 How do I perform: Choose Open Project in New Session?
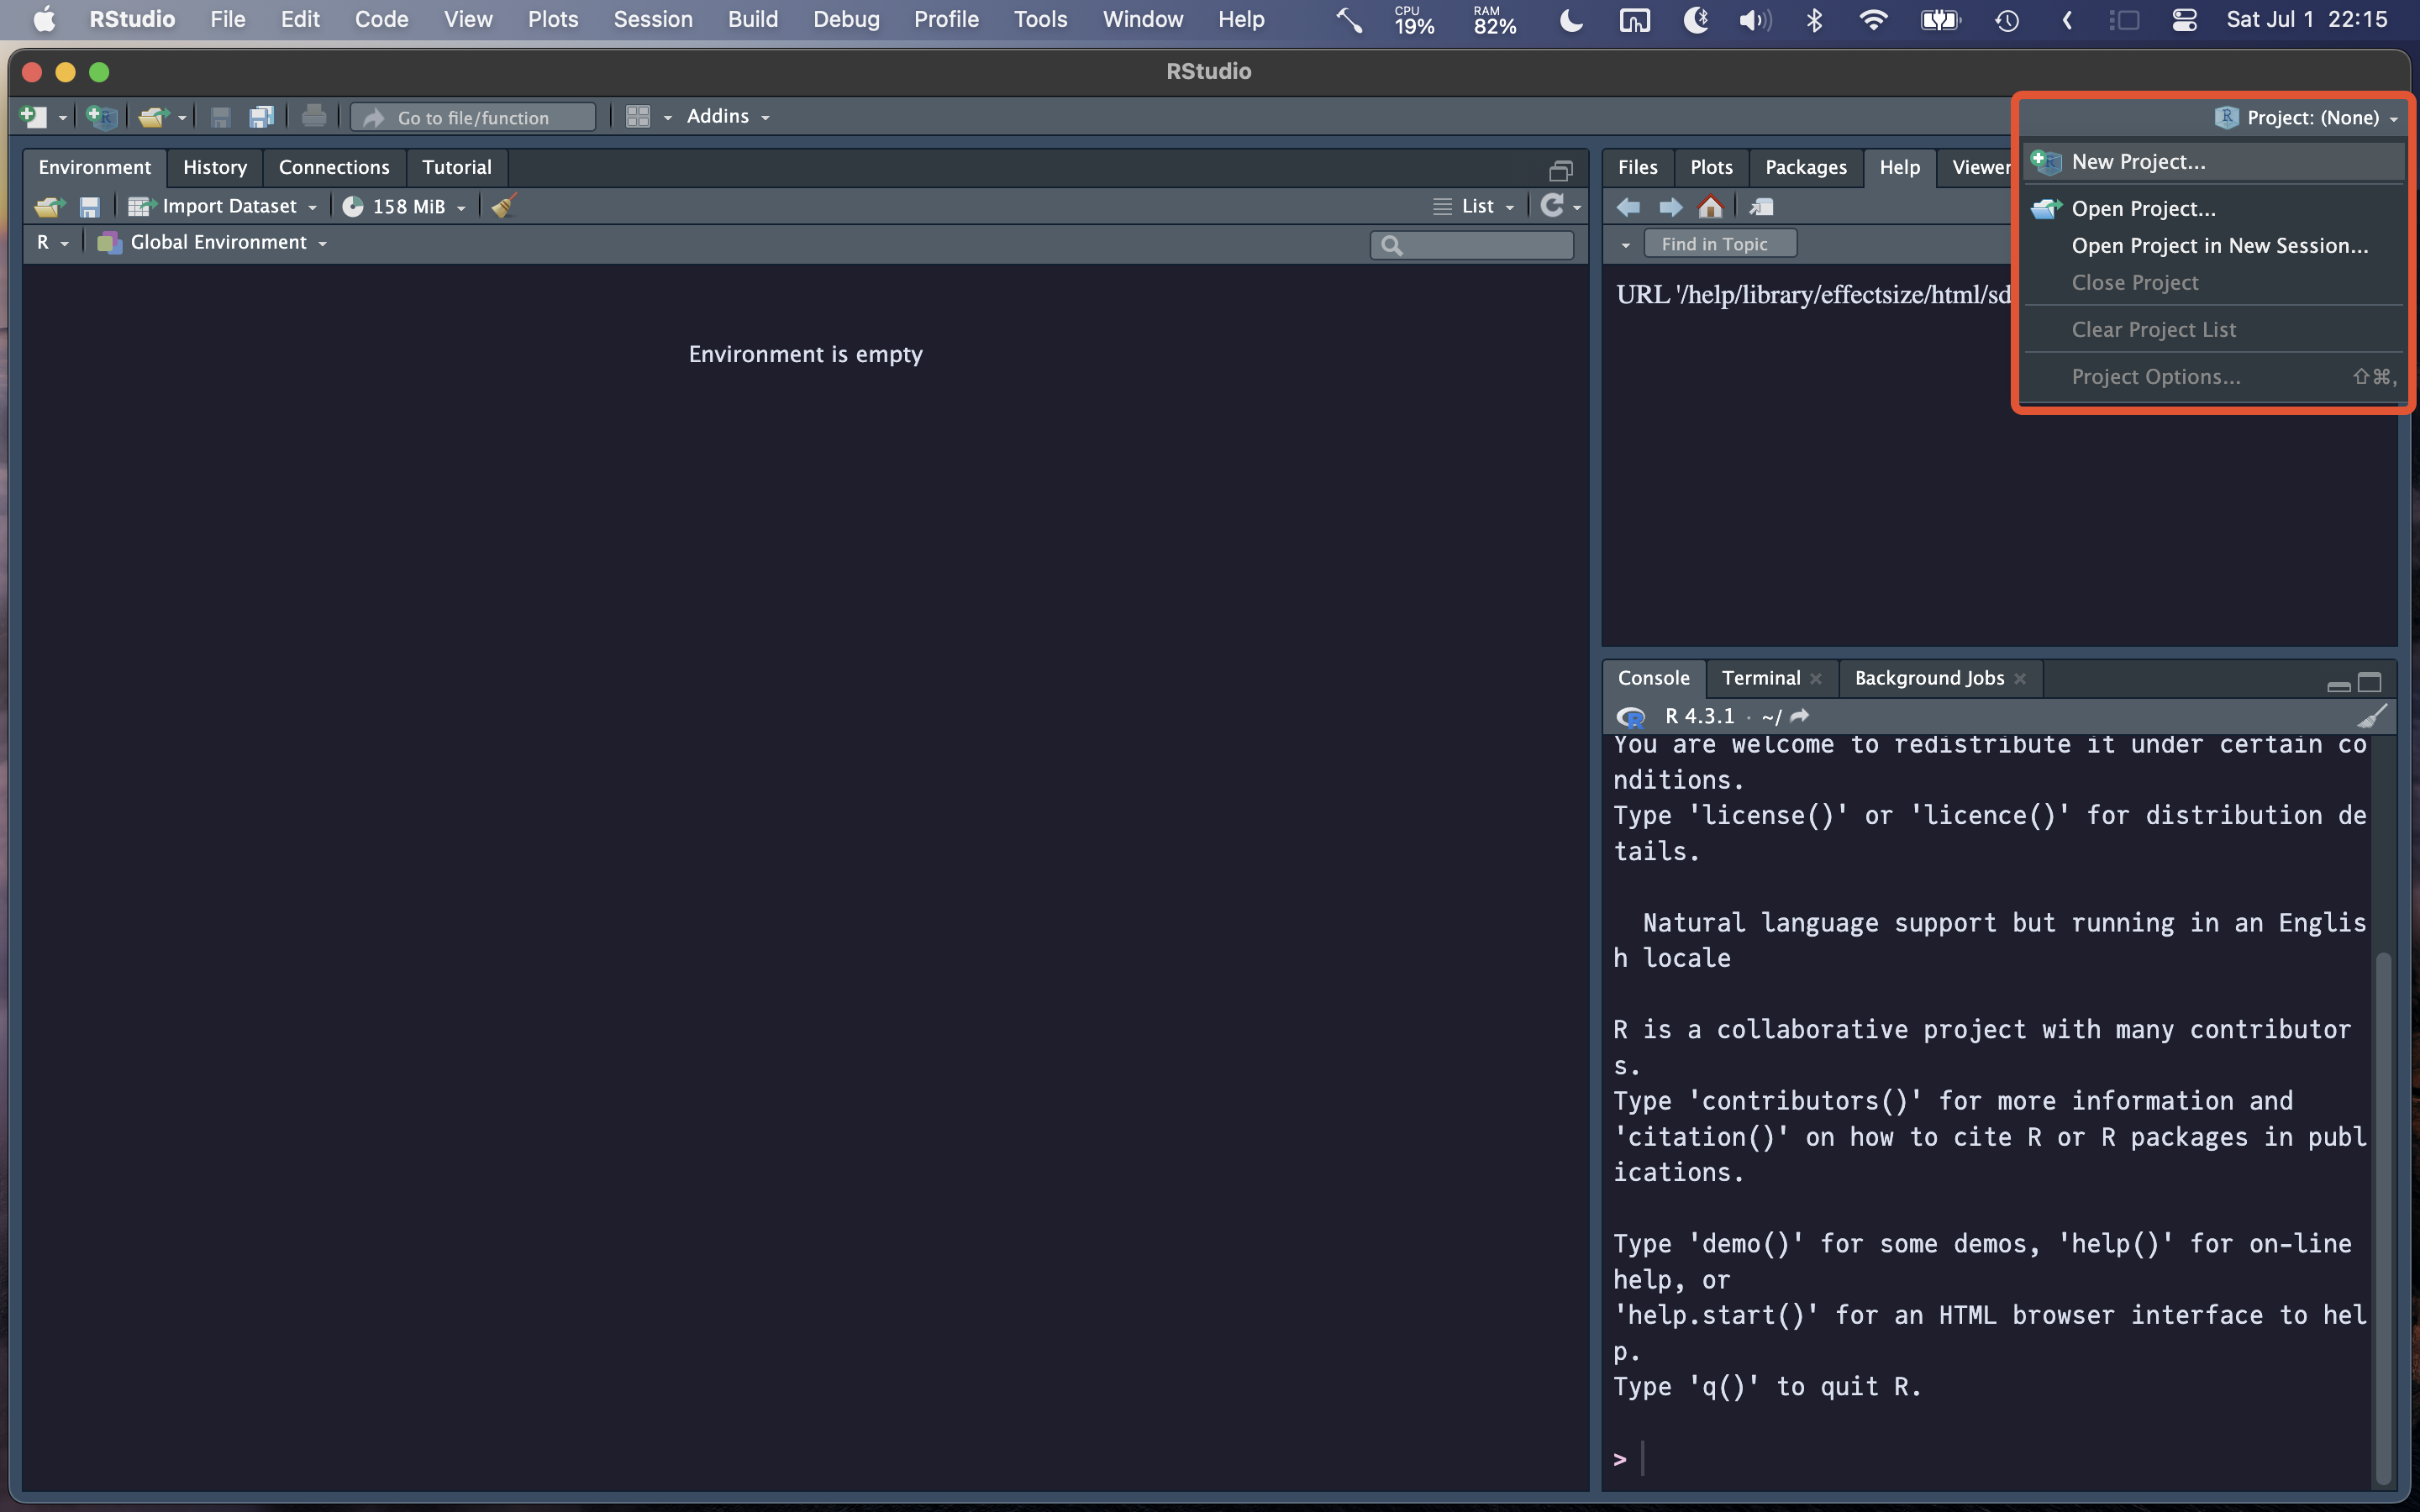[2219, 246]
